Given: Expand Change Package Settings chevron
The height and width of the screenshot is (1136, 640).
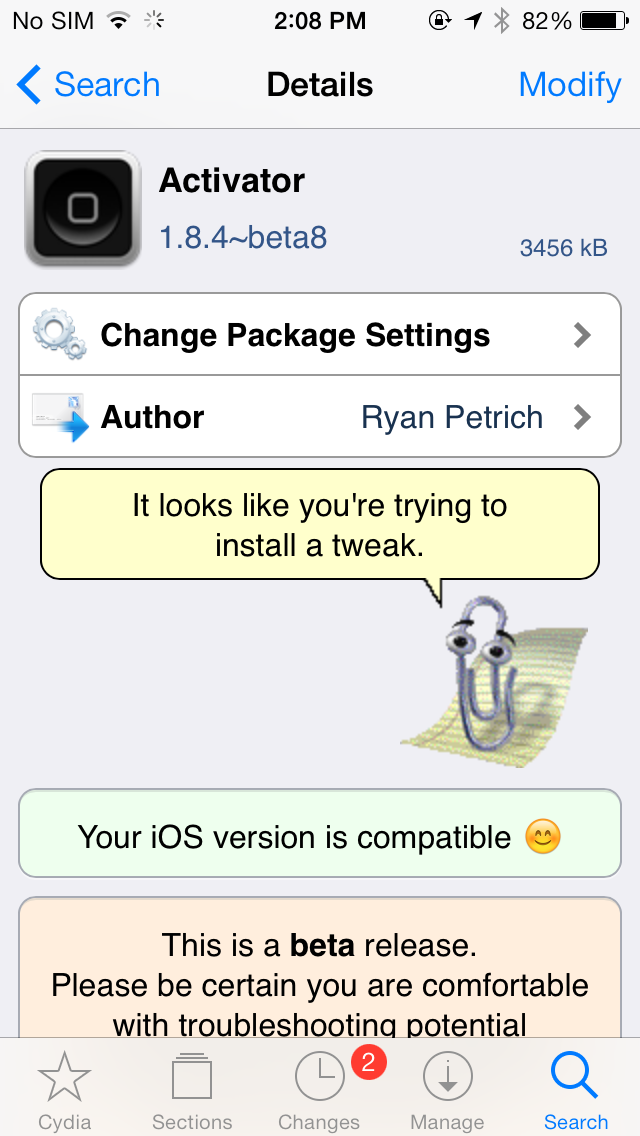Looking at the screenshot, I should pos(582,335).
